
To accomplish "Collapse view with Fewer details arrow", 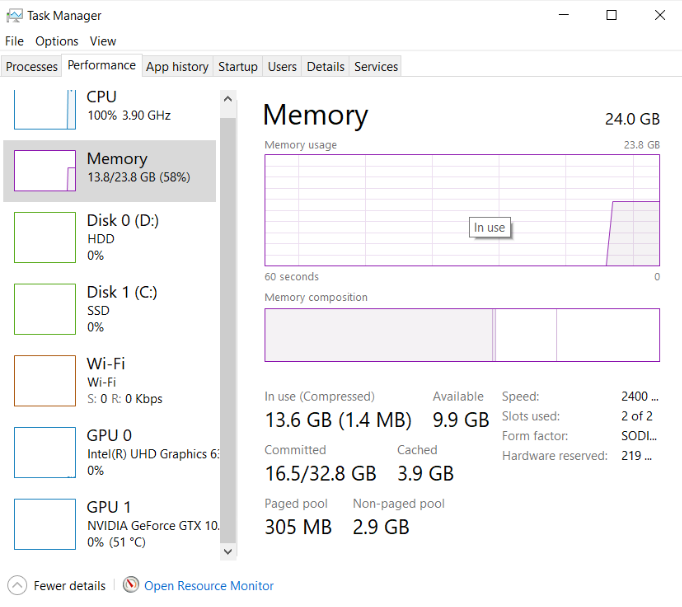I will tap(17, 585).
